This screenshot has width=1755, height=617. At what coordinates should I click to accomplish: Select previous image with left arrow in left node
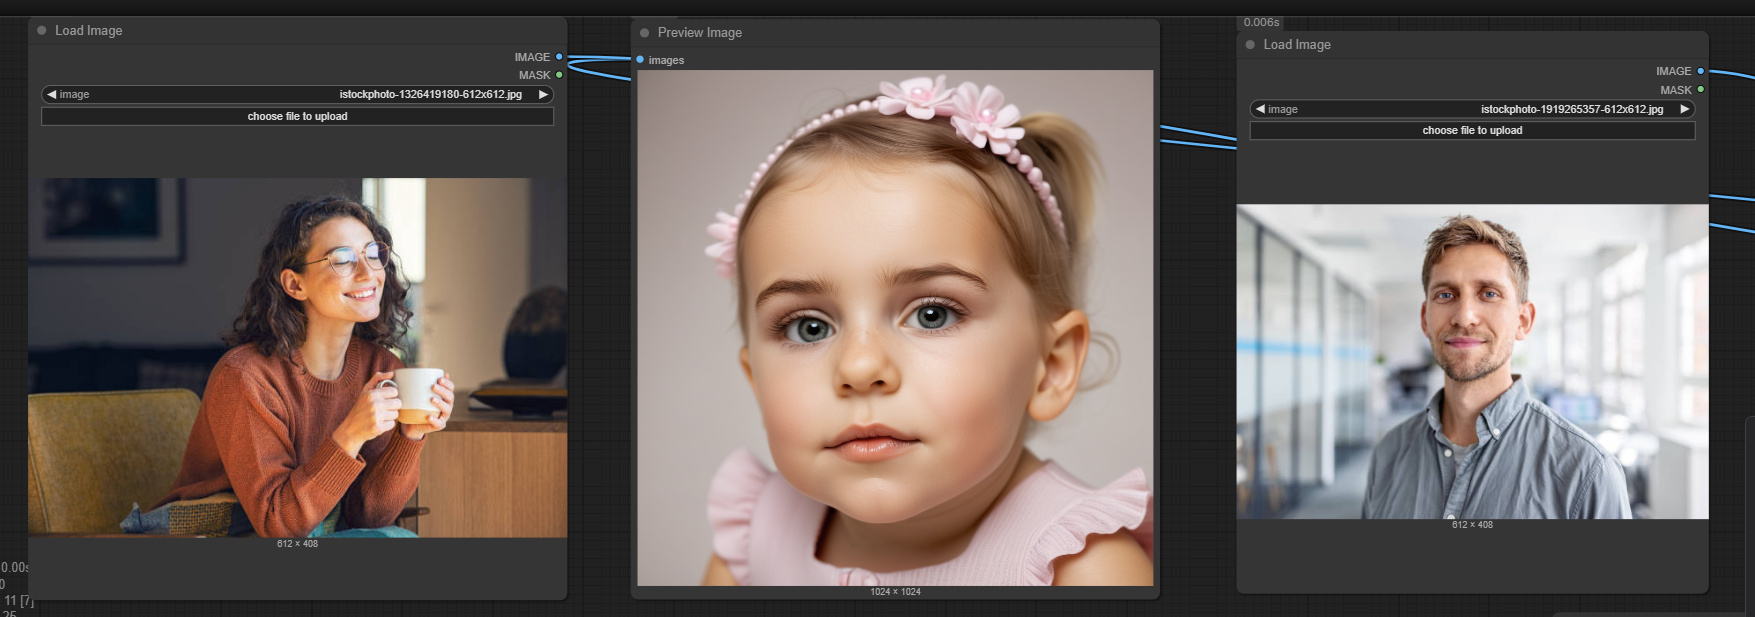[51, 94]
